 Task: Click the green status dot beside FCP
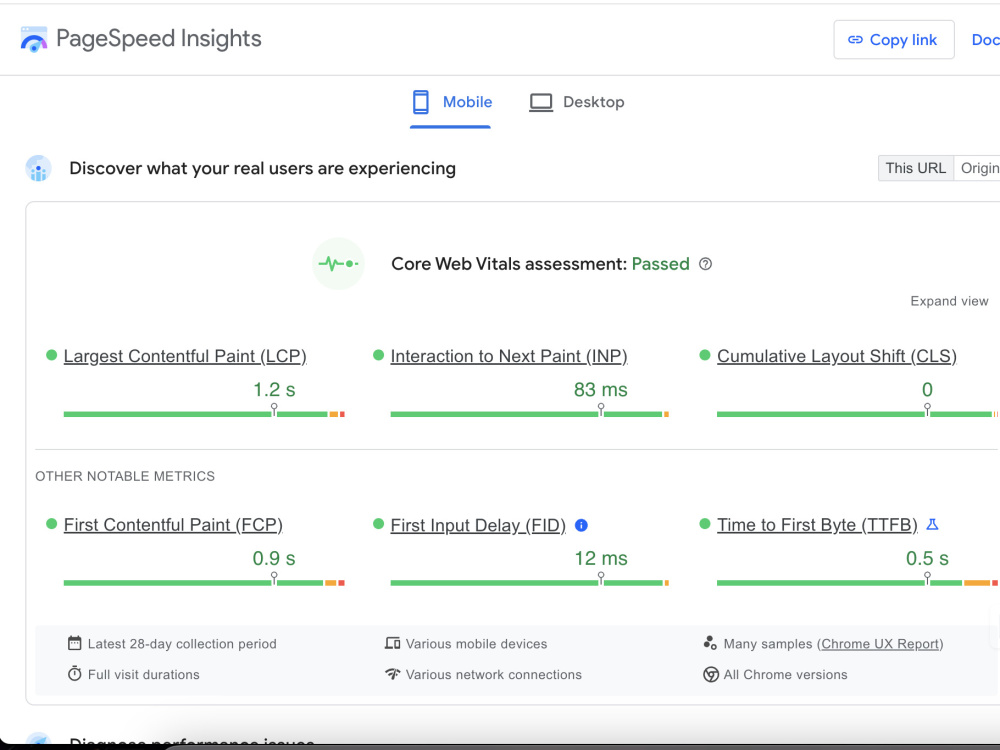pos(52,524)
